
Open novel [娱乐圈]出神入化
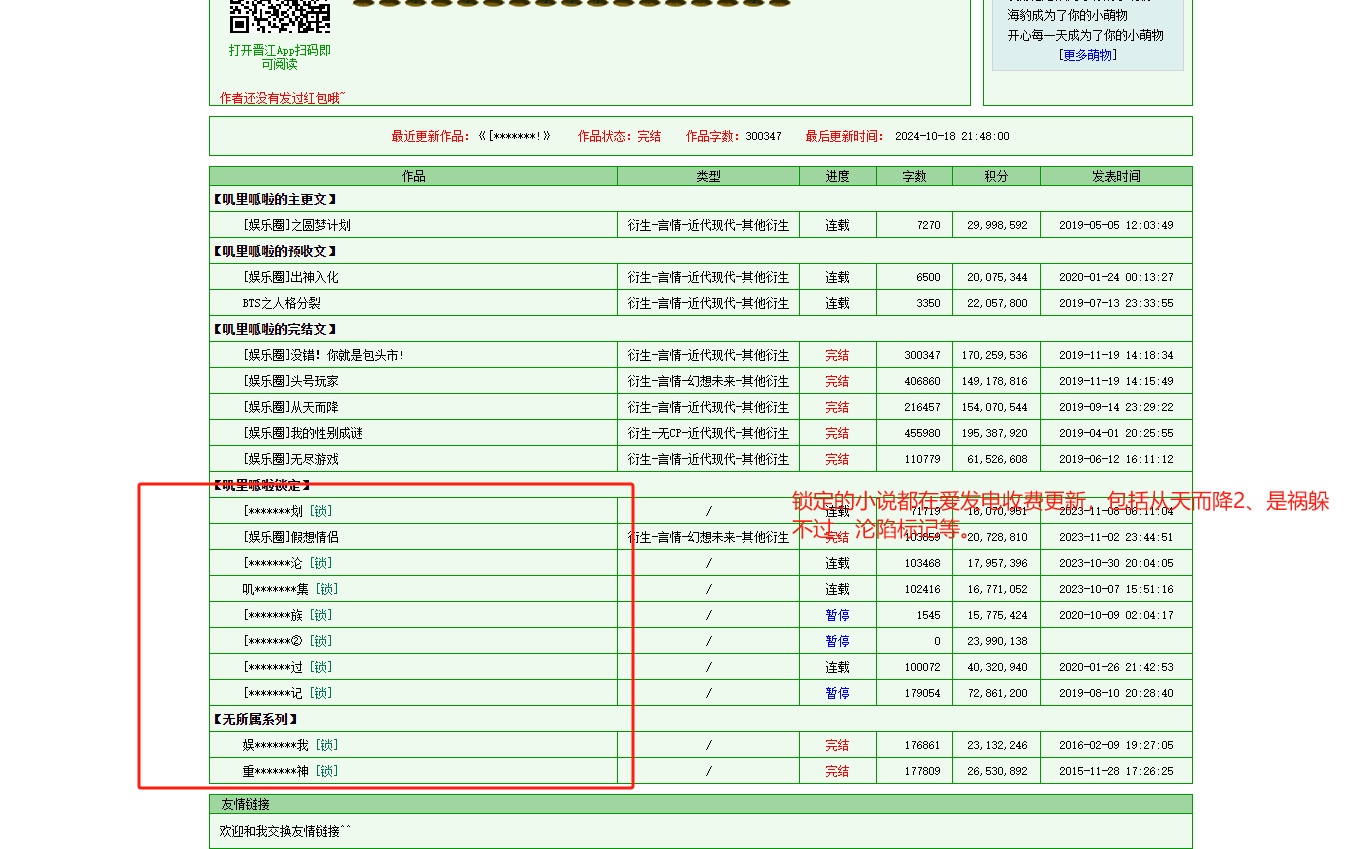coord(290,277)
